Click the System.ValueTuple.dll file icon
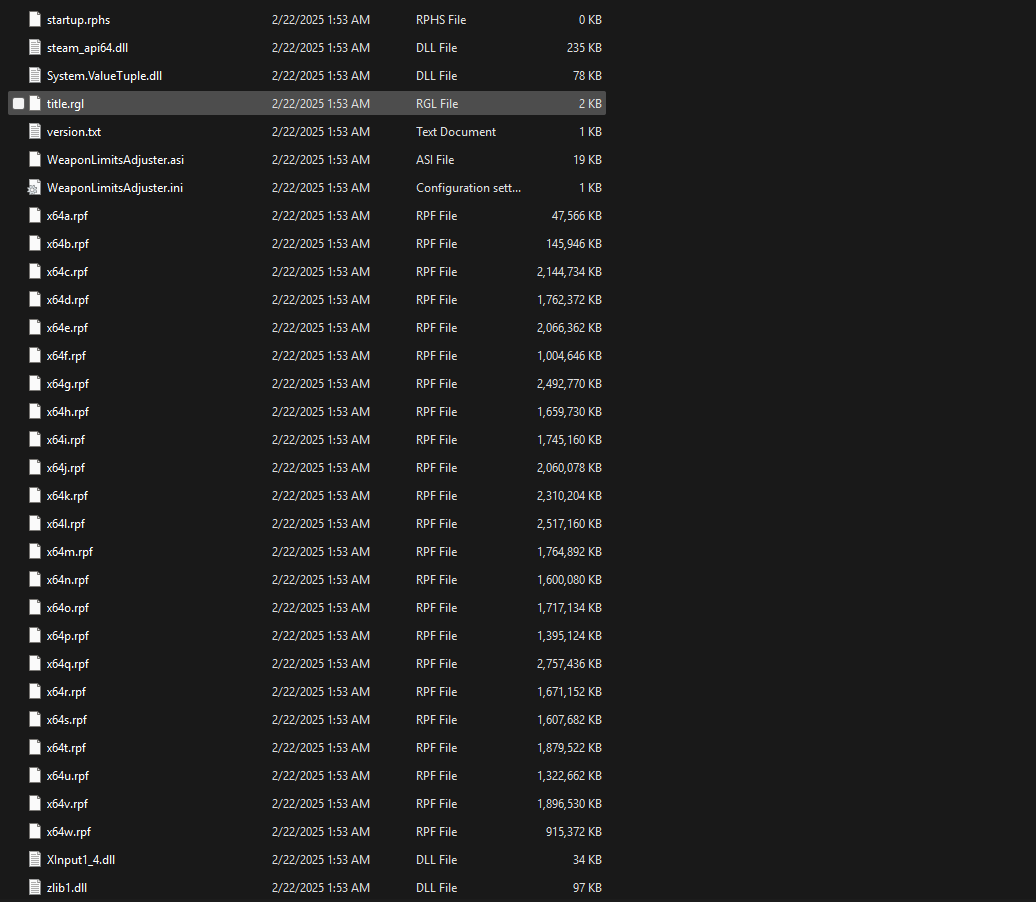This screenshot has width=1036, height=902. tap(35, 76)
